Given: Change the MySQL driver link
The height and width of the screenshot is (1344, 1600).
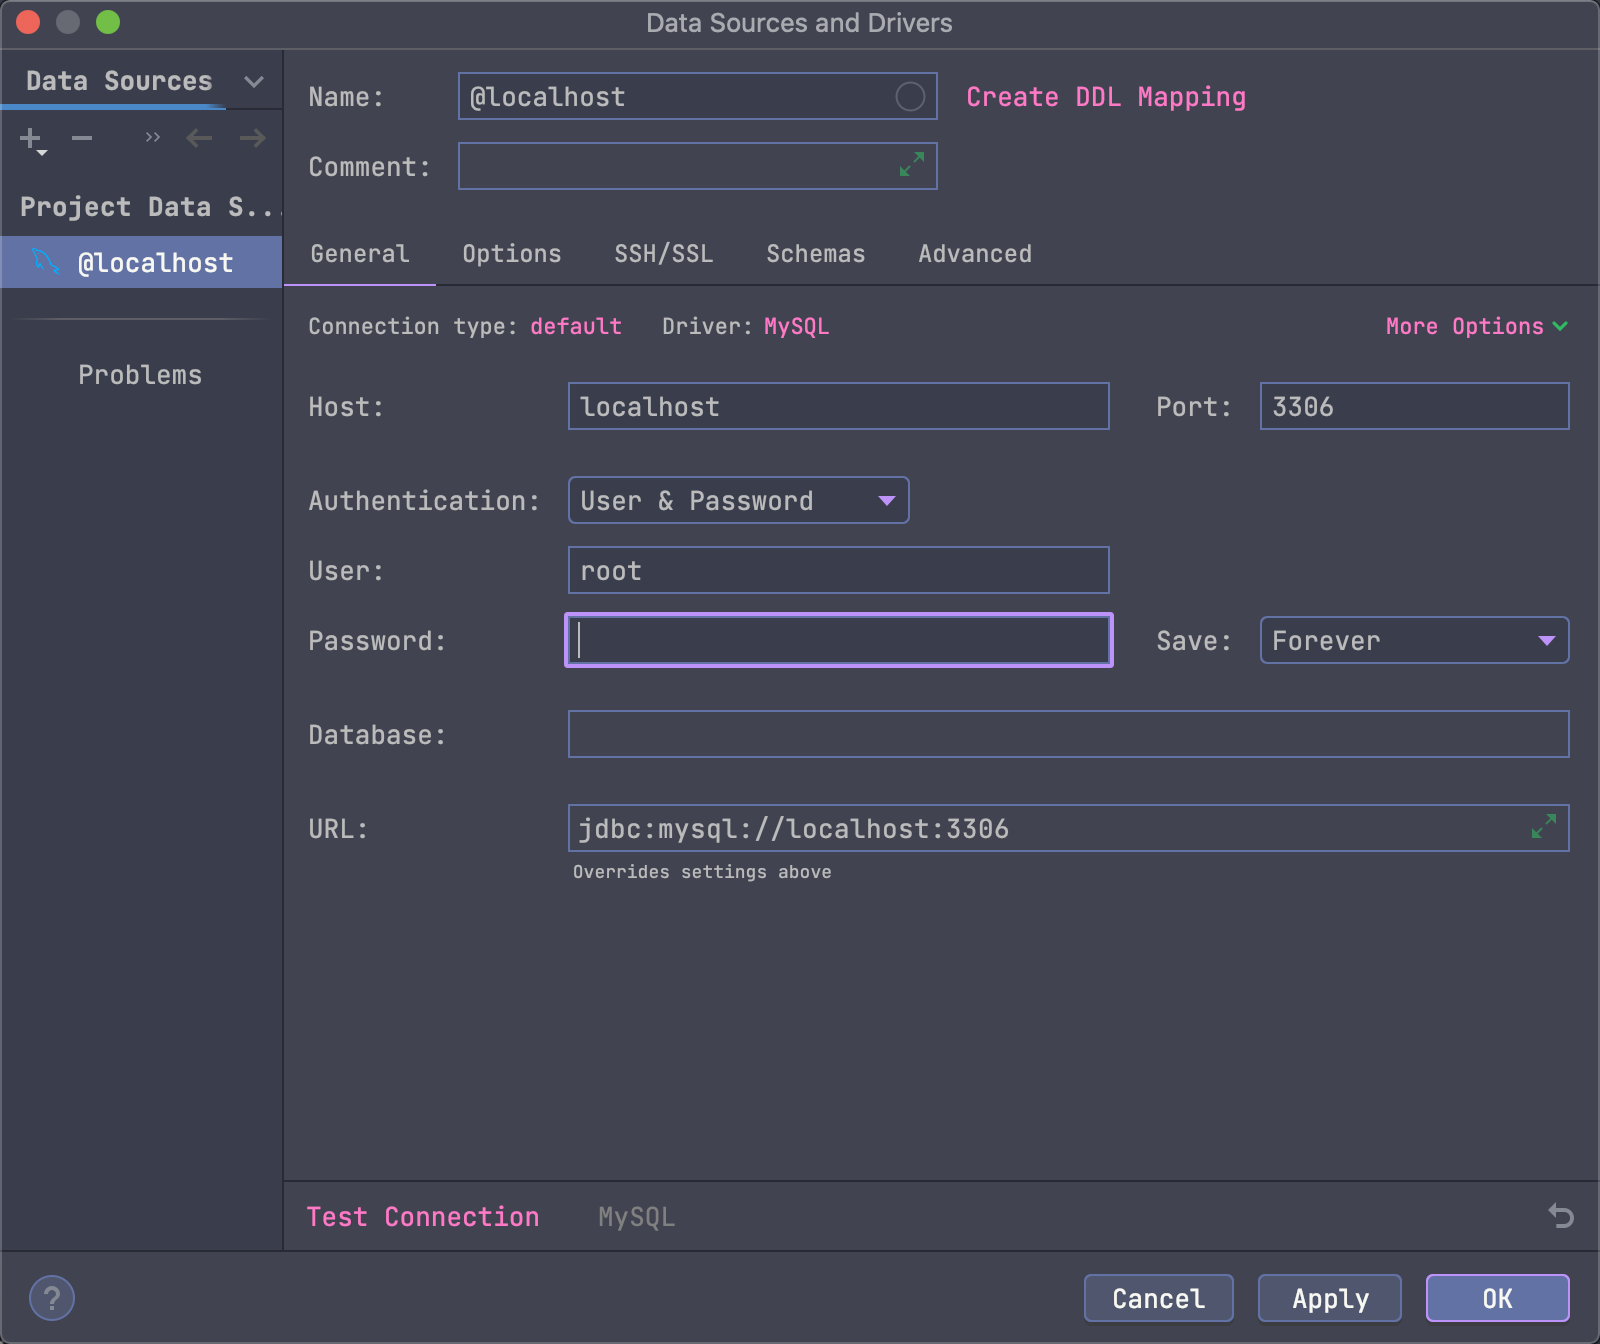Looking at the screenshot, I should 796,326.
